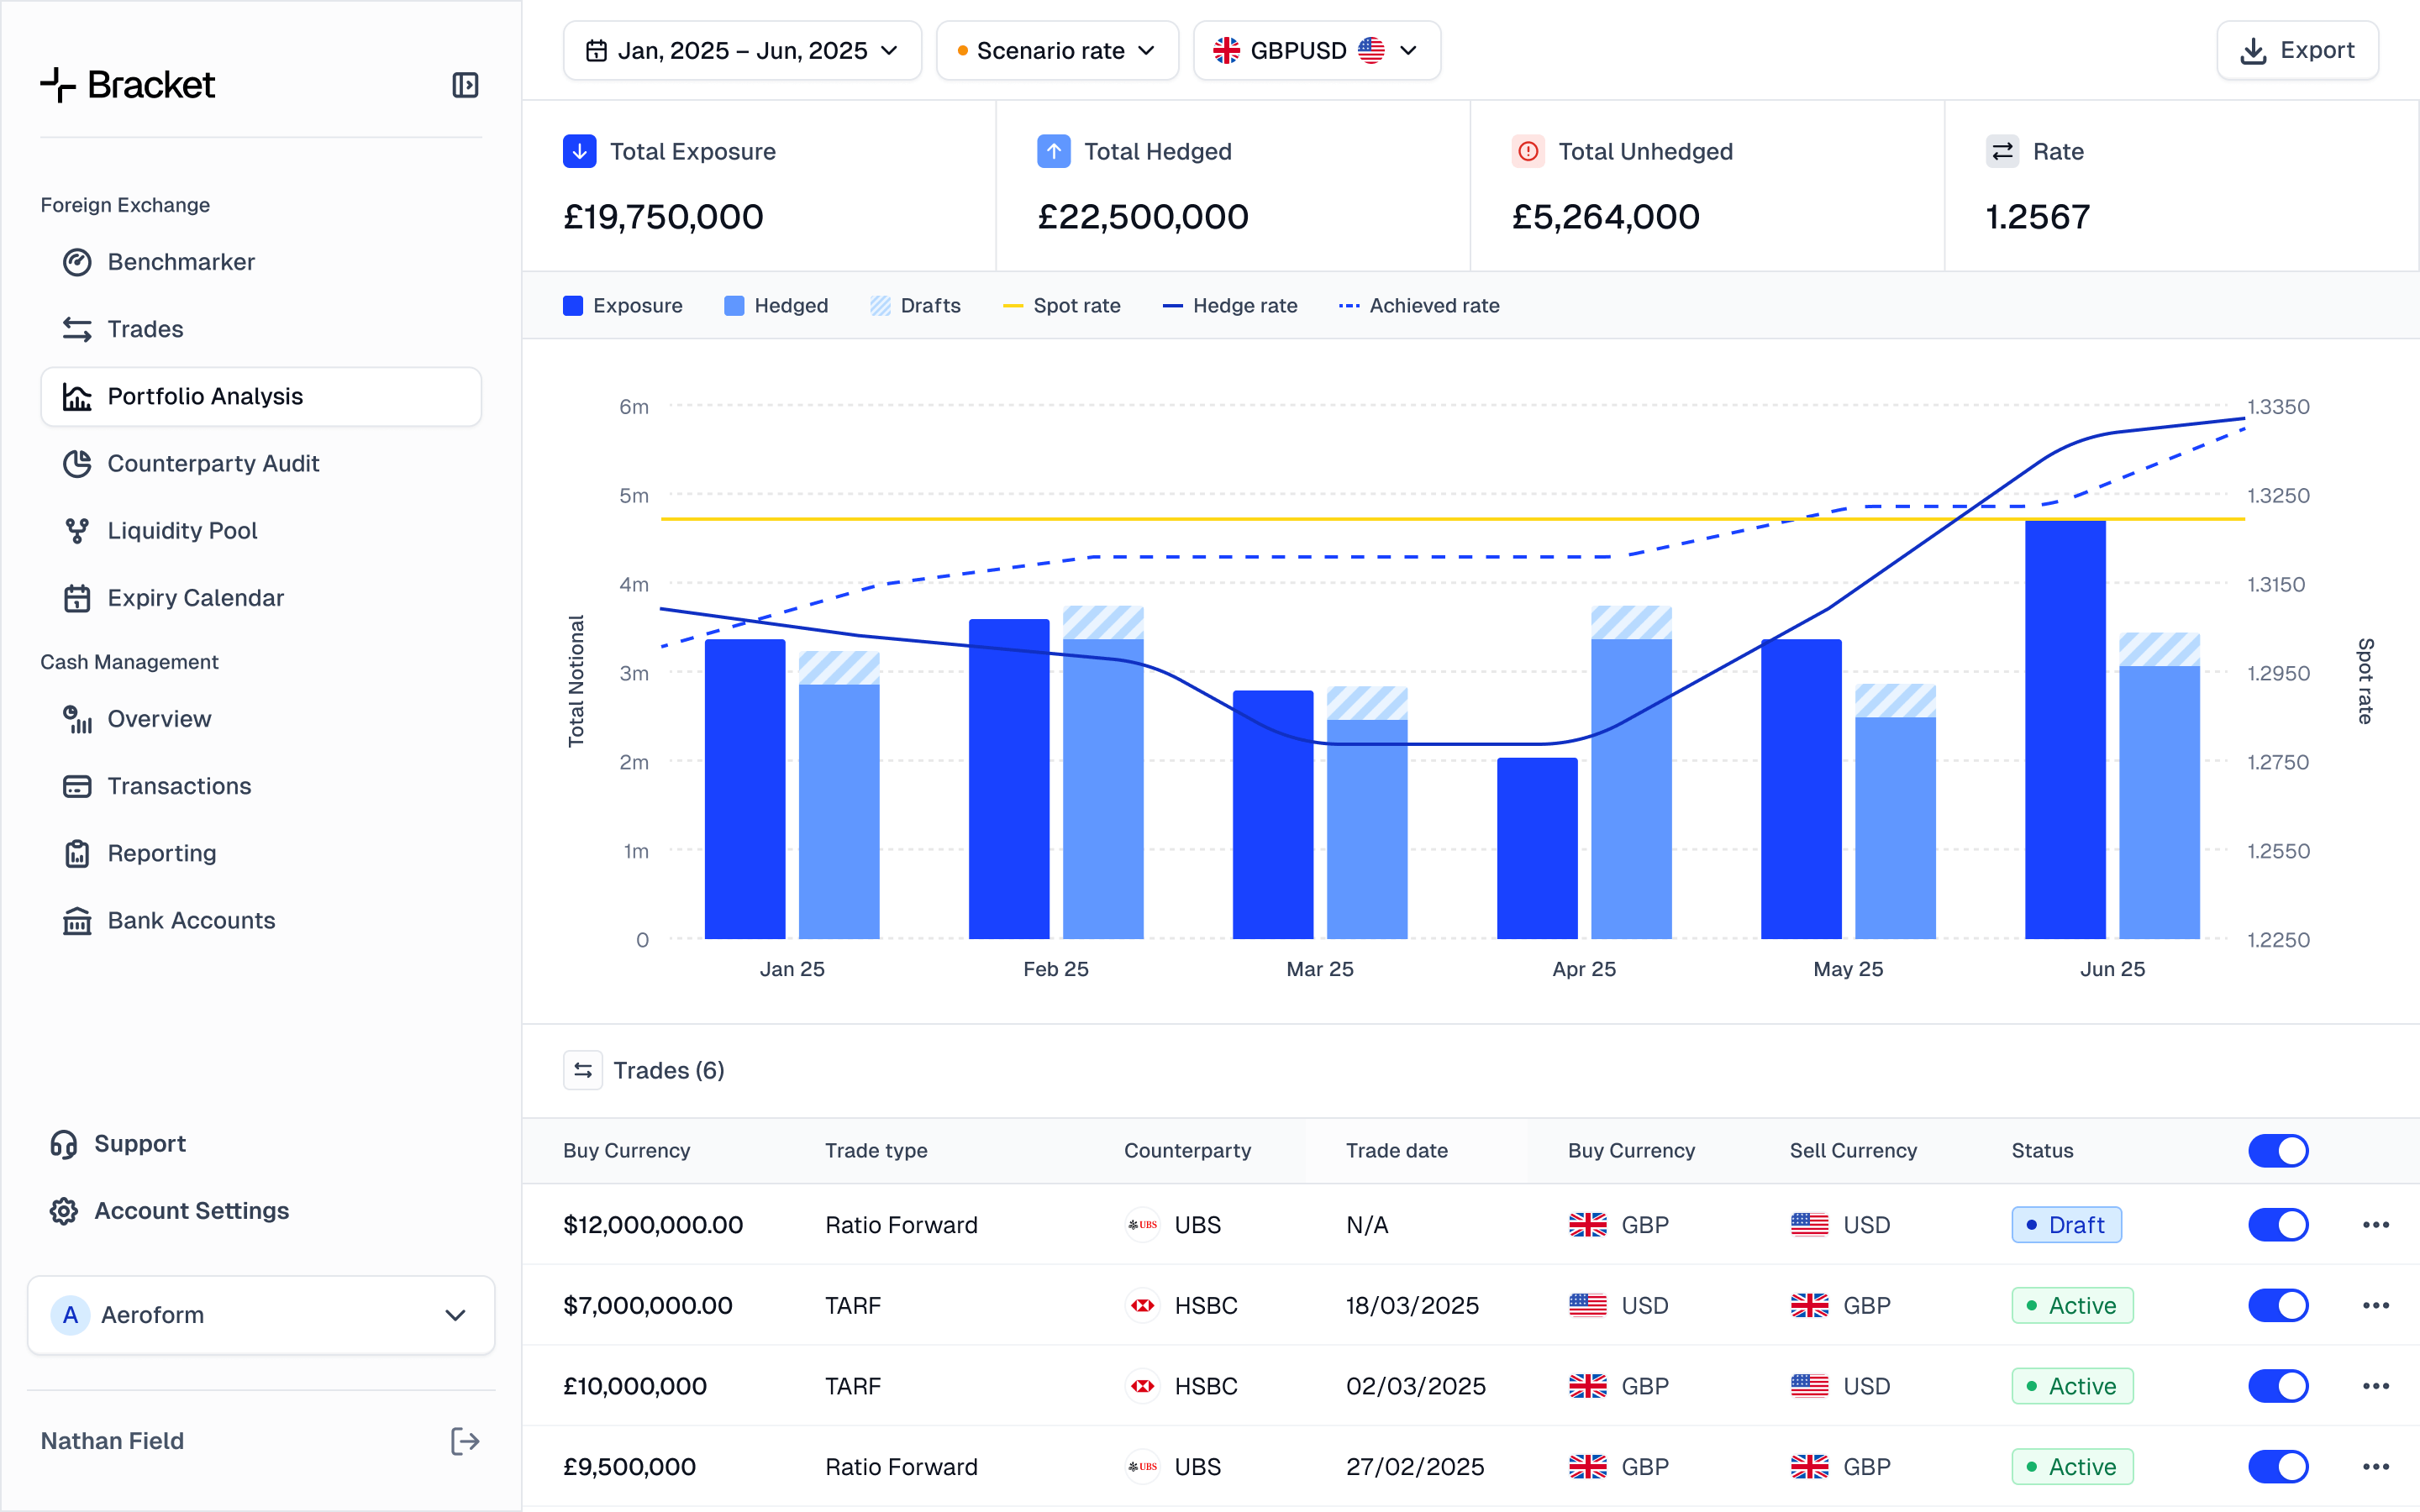Expand the Scenario rate dropdown
This screenshot has height=1512, width=2420.
click(1057, 50)
